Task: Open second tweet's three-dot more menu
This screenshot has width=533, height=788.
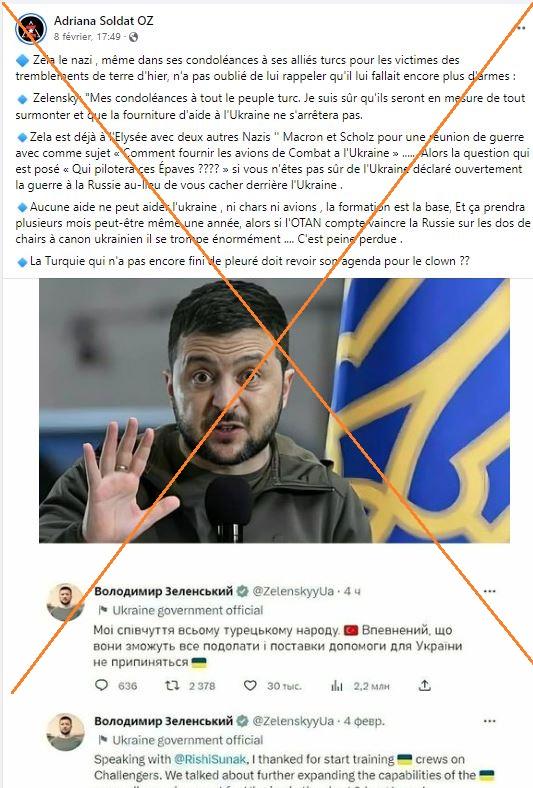Action: coord(489,721)
